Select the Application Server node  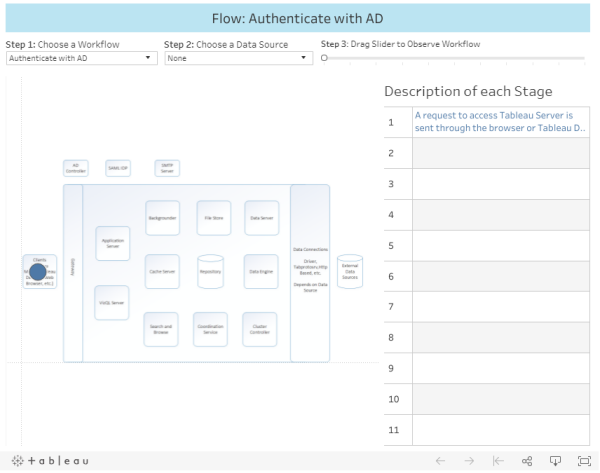[x=113, y=243]
